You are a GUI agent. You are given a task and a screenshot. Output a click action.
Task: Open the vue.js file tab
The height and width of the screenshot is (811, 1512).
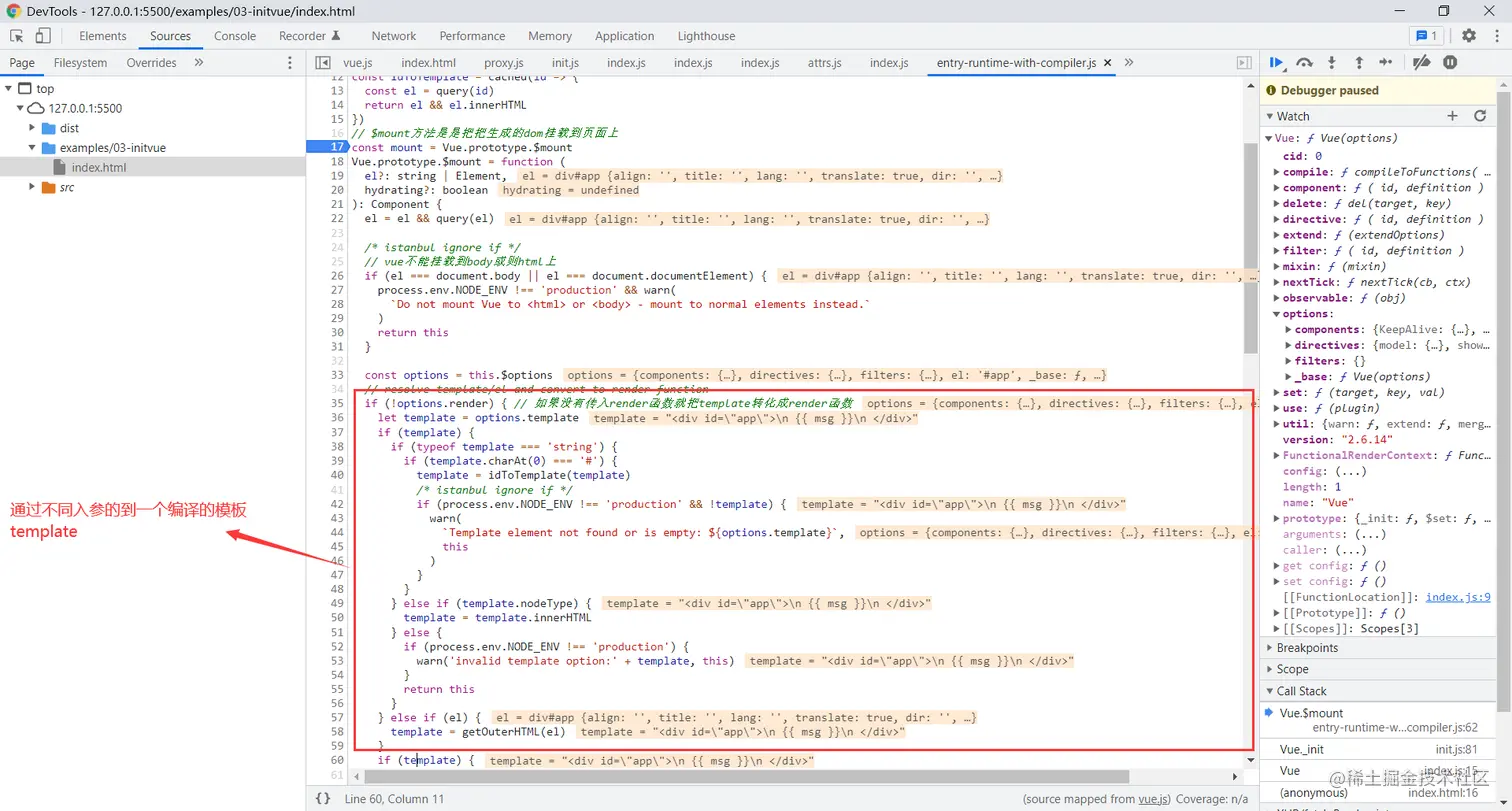pyautogui.click(x=357, y=62)
